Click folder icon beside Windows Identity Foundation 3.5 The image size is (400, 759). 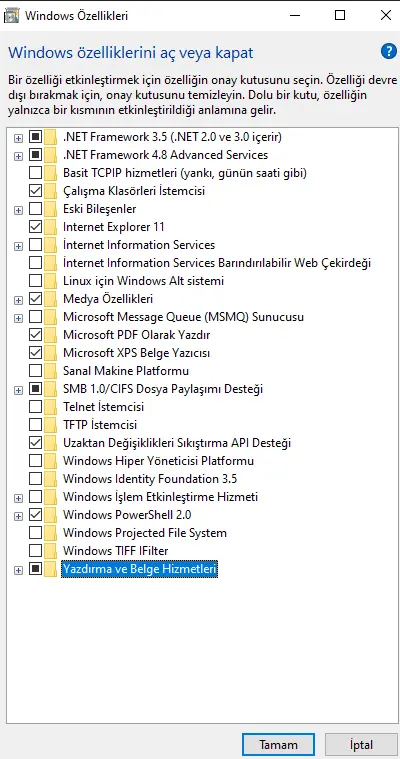pos(50,479)
